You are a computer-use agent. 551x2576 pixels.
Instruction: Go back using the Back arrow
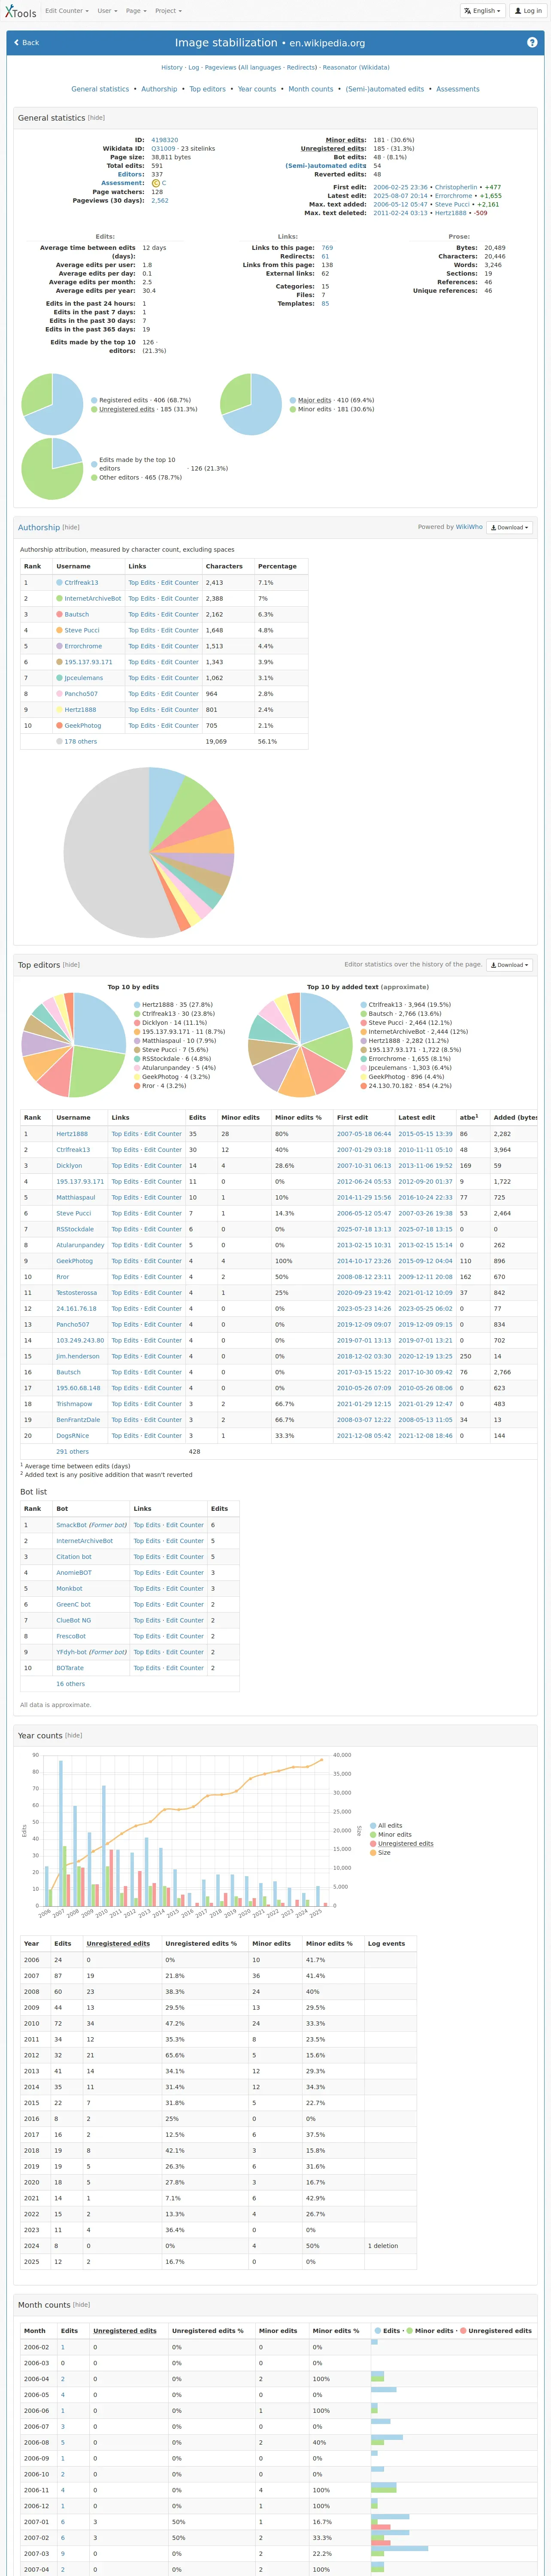[x=27, y=43]
